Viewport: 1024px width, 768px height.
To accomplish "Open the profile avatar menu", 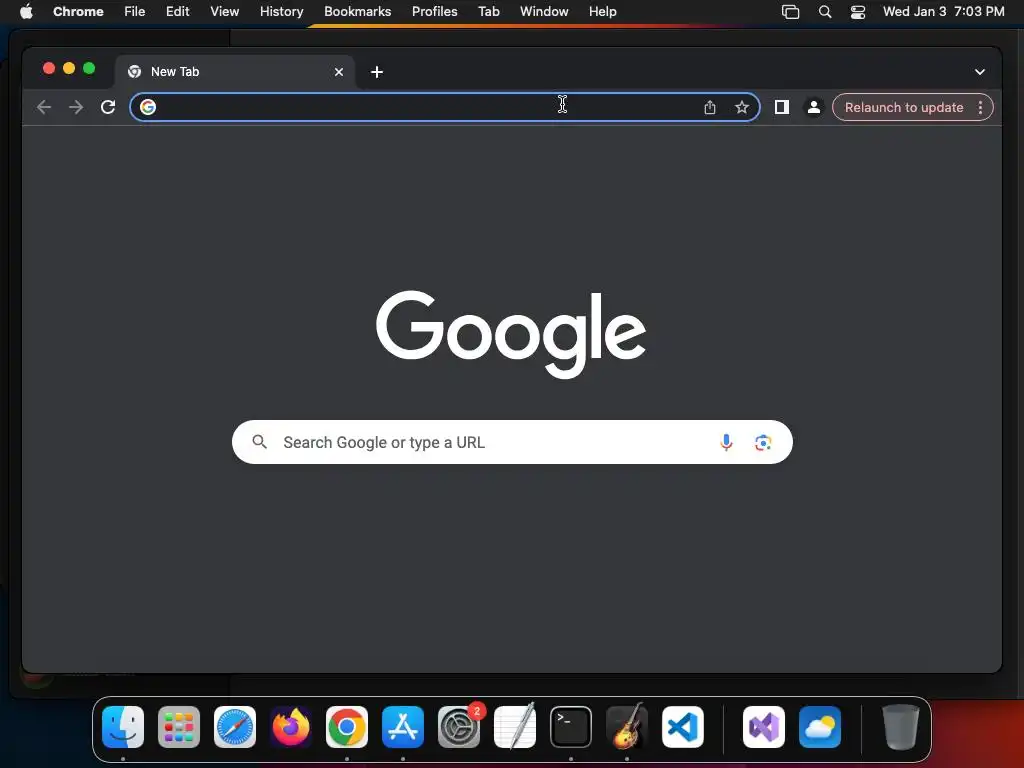I will (x=814, y=107).
